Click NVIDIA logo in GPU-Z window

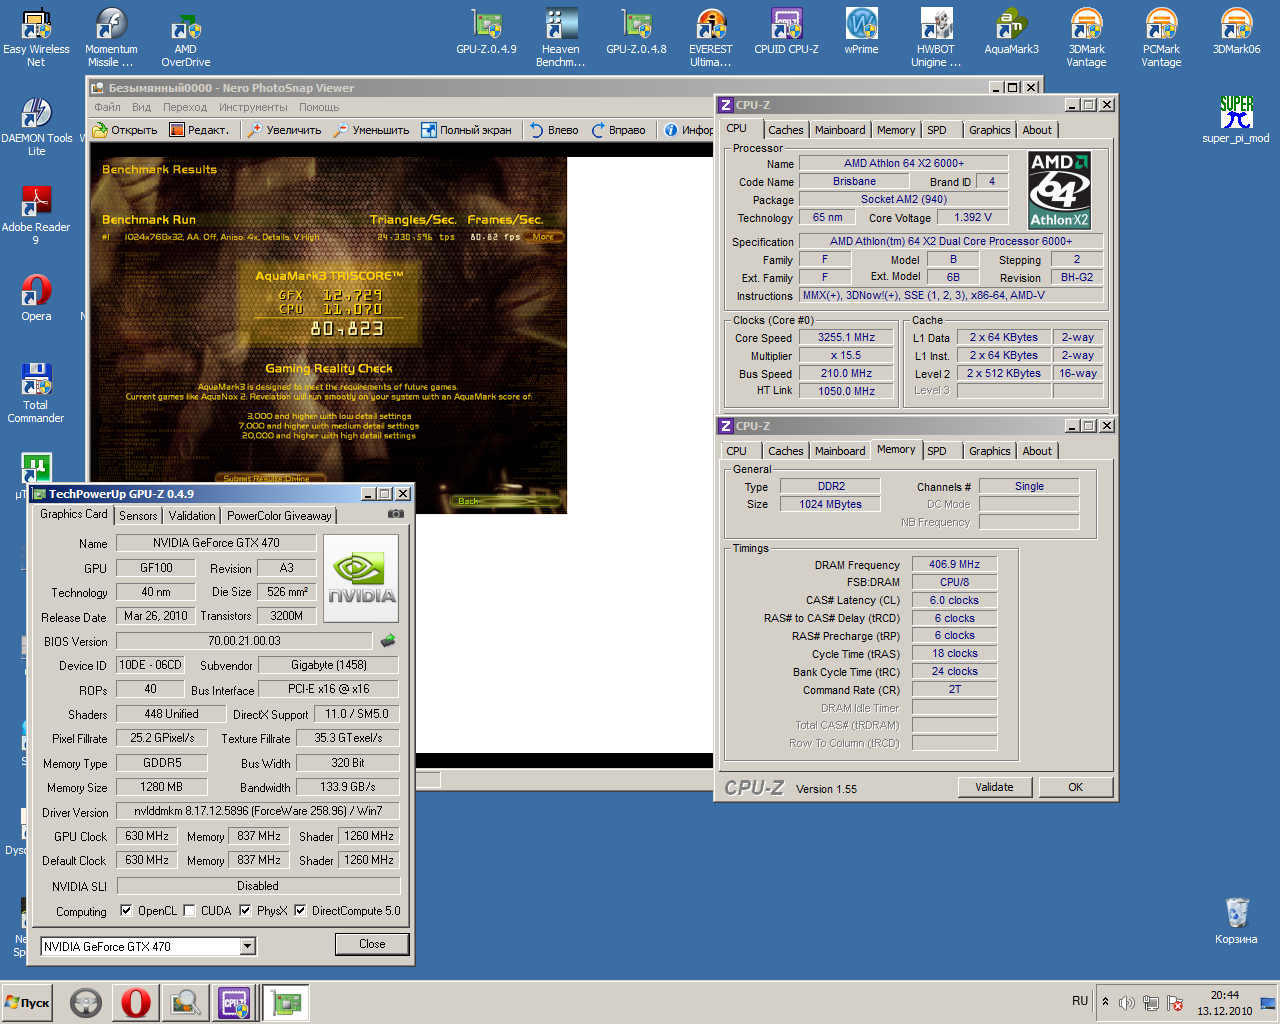click(x=361, y=578)
